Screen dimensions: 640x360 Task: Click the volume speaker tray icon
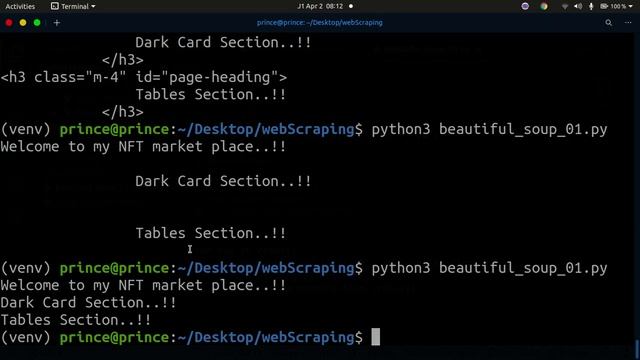point(578,6)
